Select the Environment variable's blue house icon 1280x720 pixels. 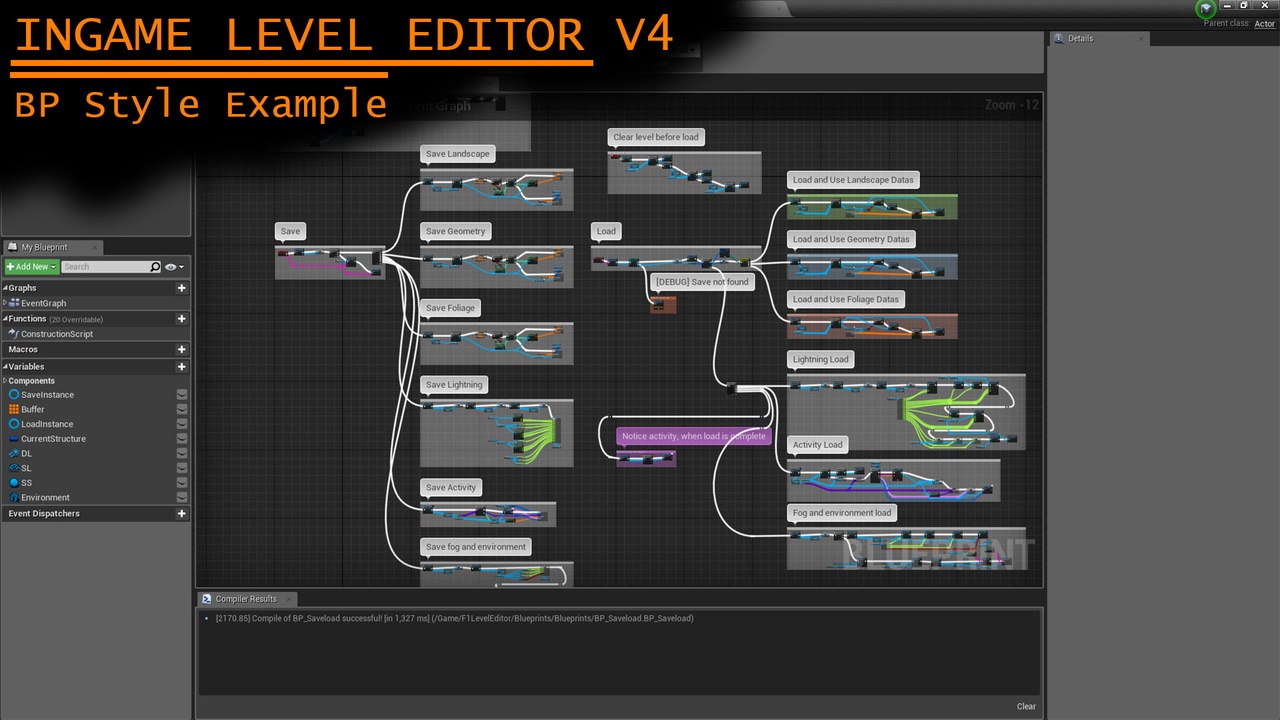point(14,497)
